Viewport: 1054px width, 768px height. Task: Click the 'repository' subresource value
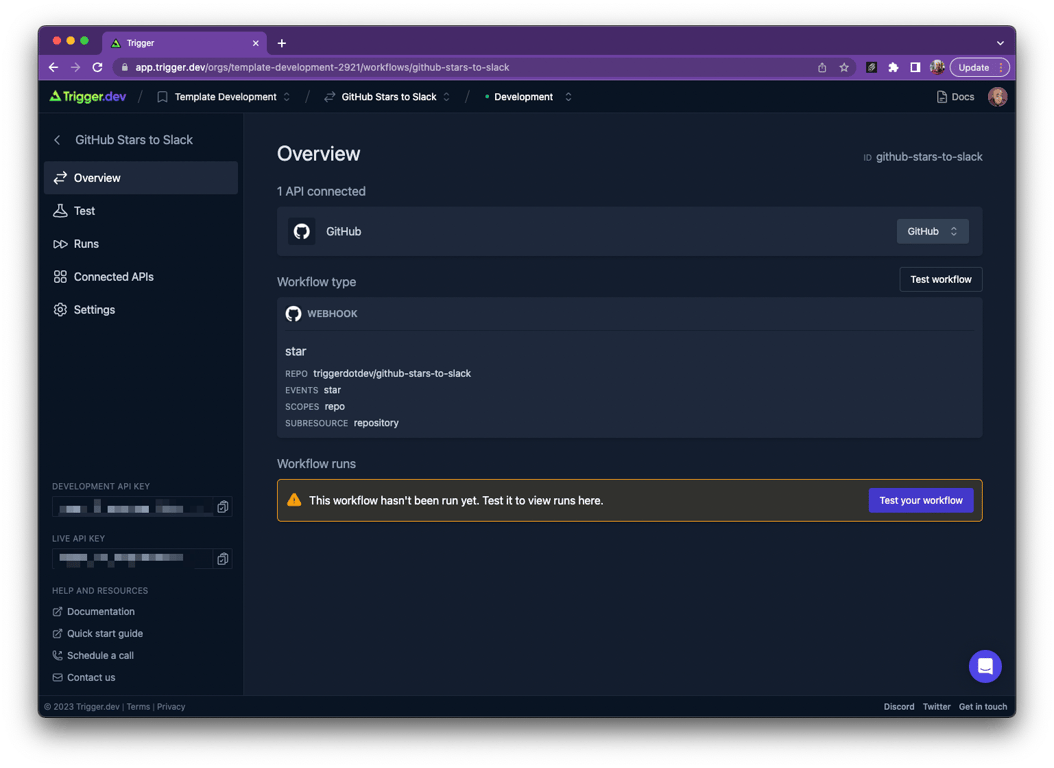click(x=376, y=423)
